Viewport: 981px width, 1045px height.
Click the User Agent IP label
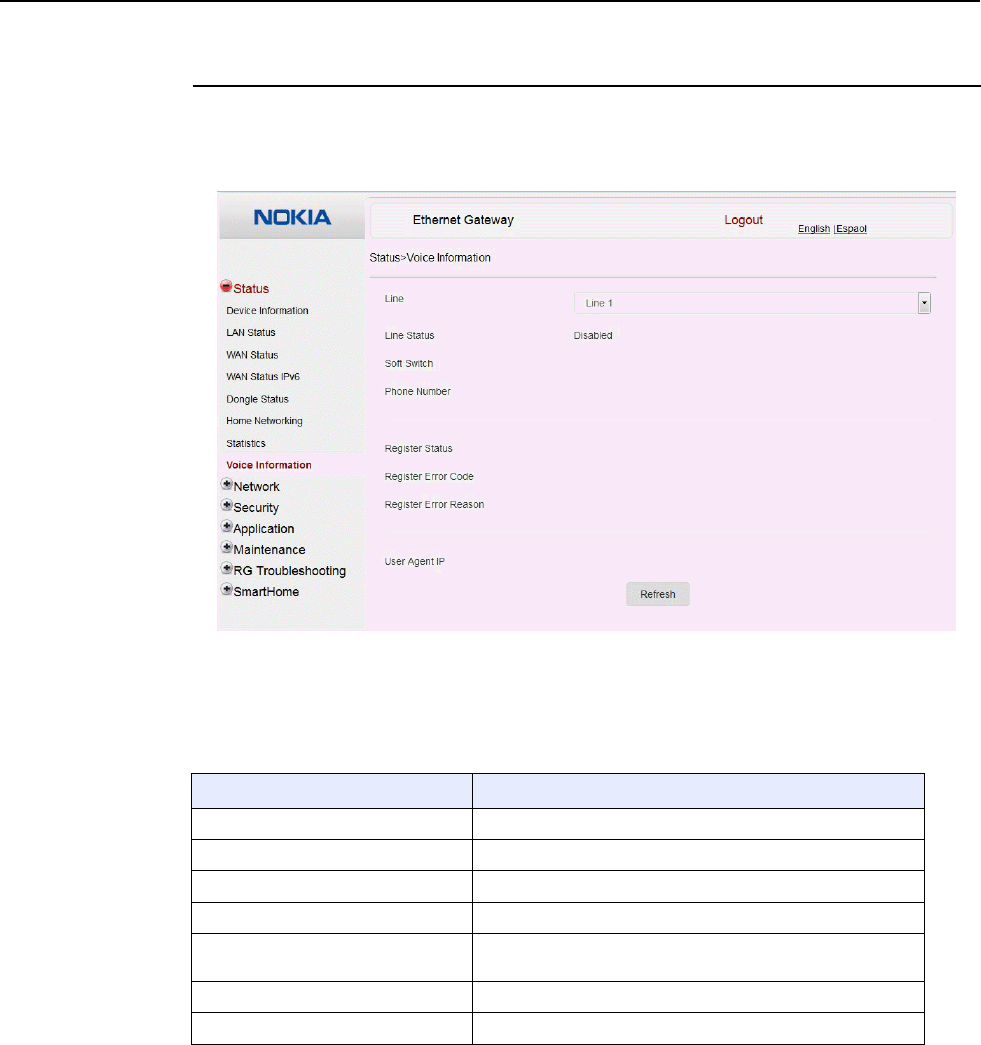pyautogui.click(x=415, y=562)
